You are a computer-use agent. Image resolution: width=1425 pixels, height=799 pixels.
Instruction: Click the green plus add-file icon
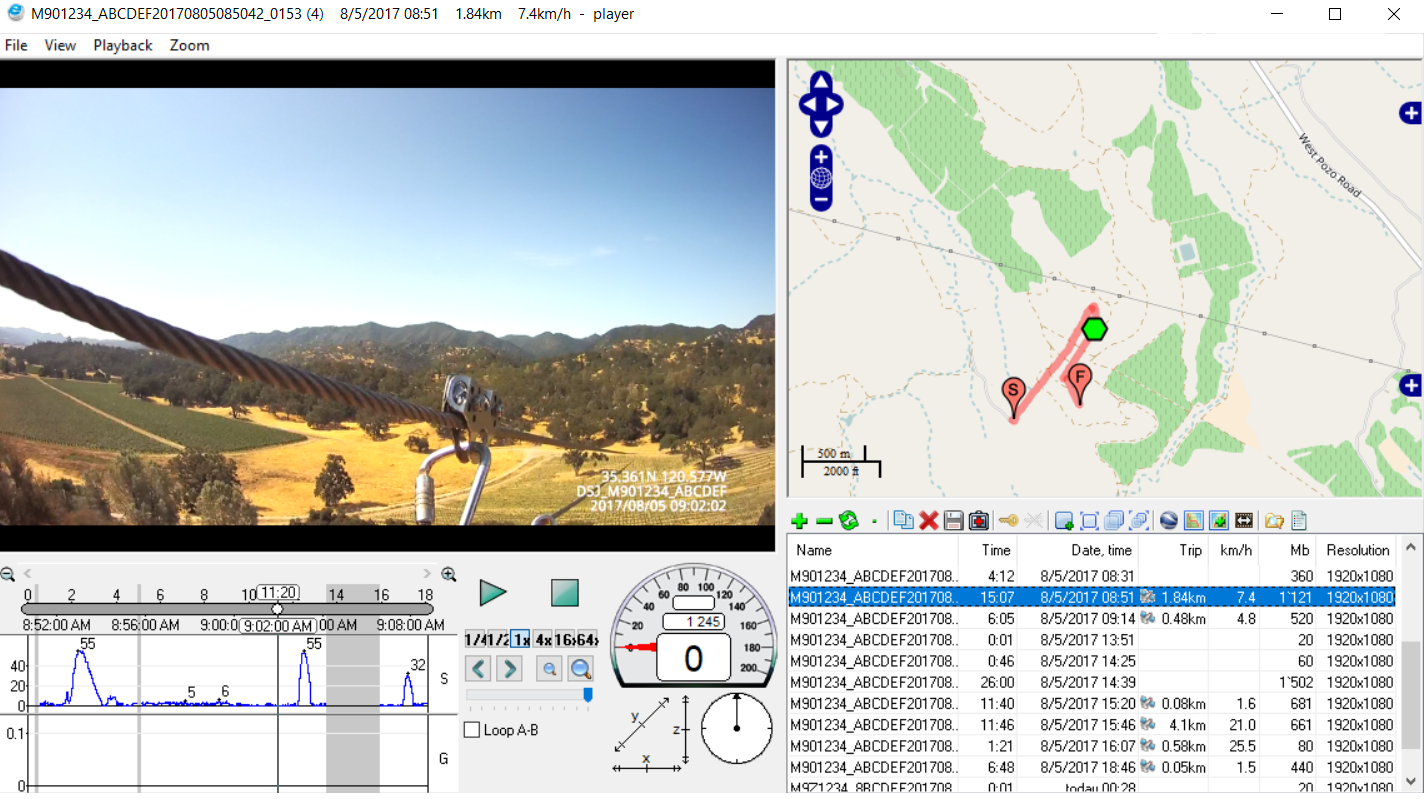[799, 521]
